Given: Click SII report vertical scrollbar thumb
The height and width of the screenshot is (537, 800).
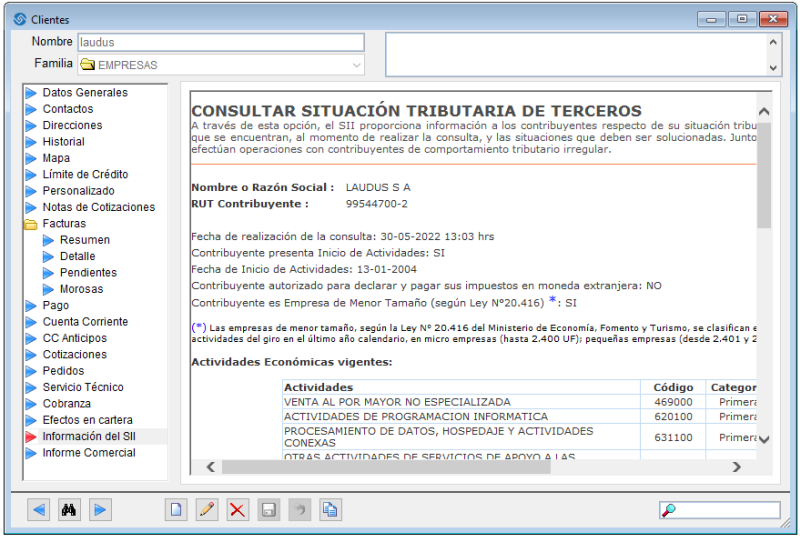Looking at the screenshot, I should point(764,175).
